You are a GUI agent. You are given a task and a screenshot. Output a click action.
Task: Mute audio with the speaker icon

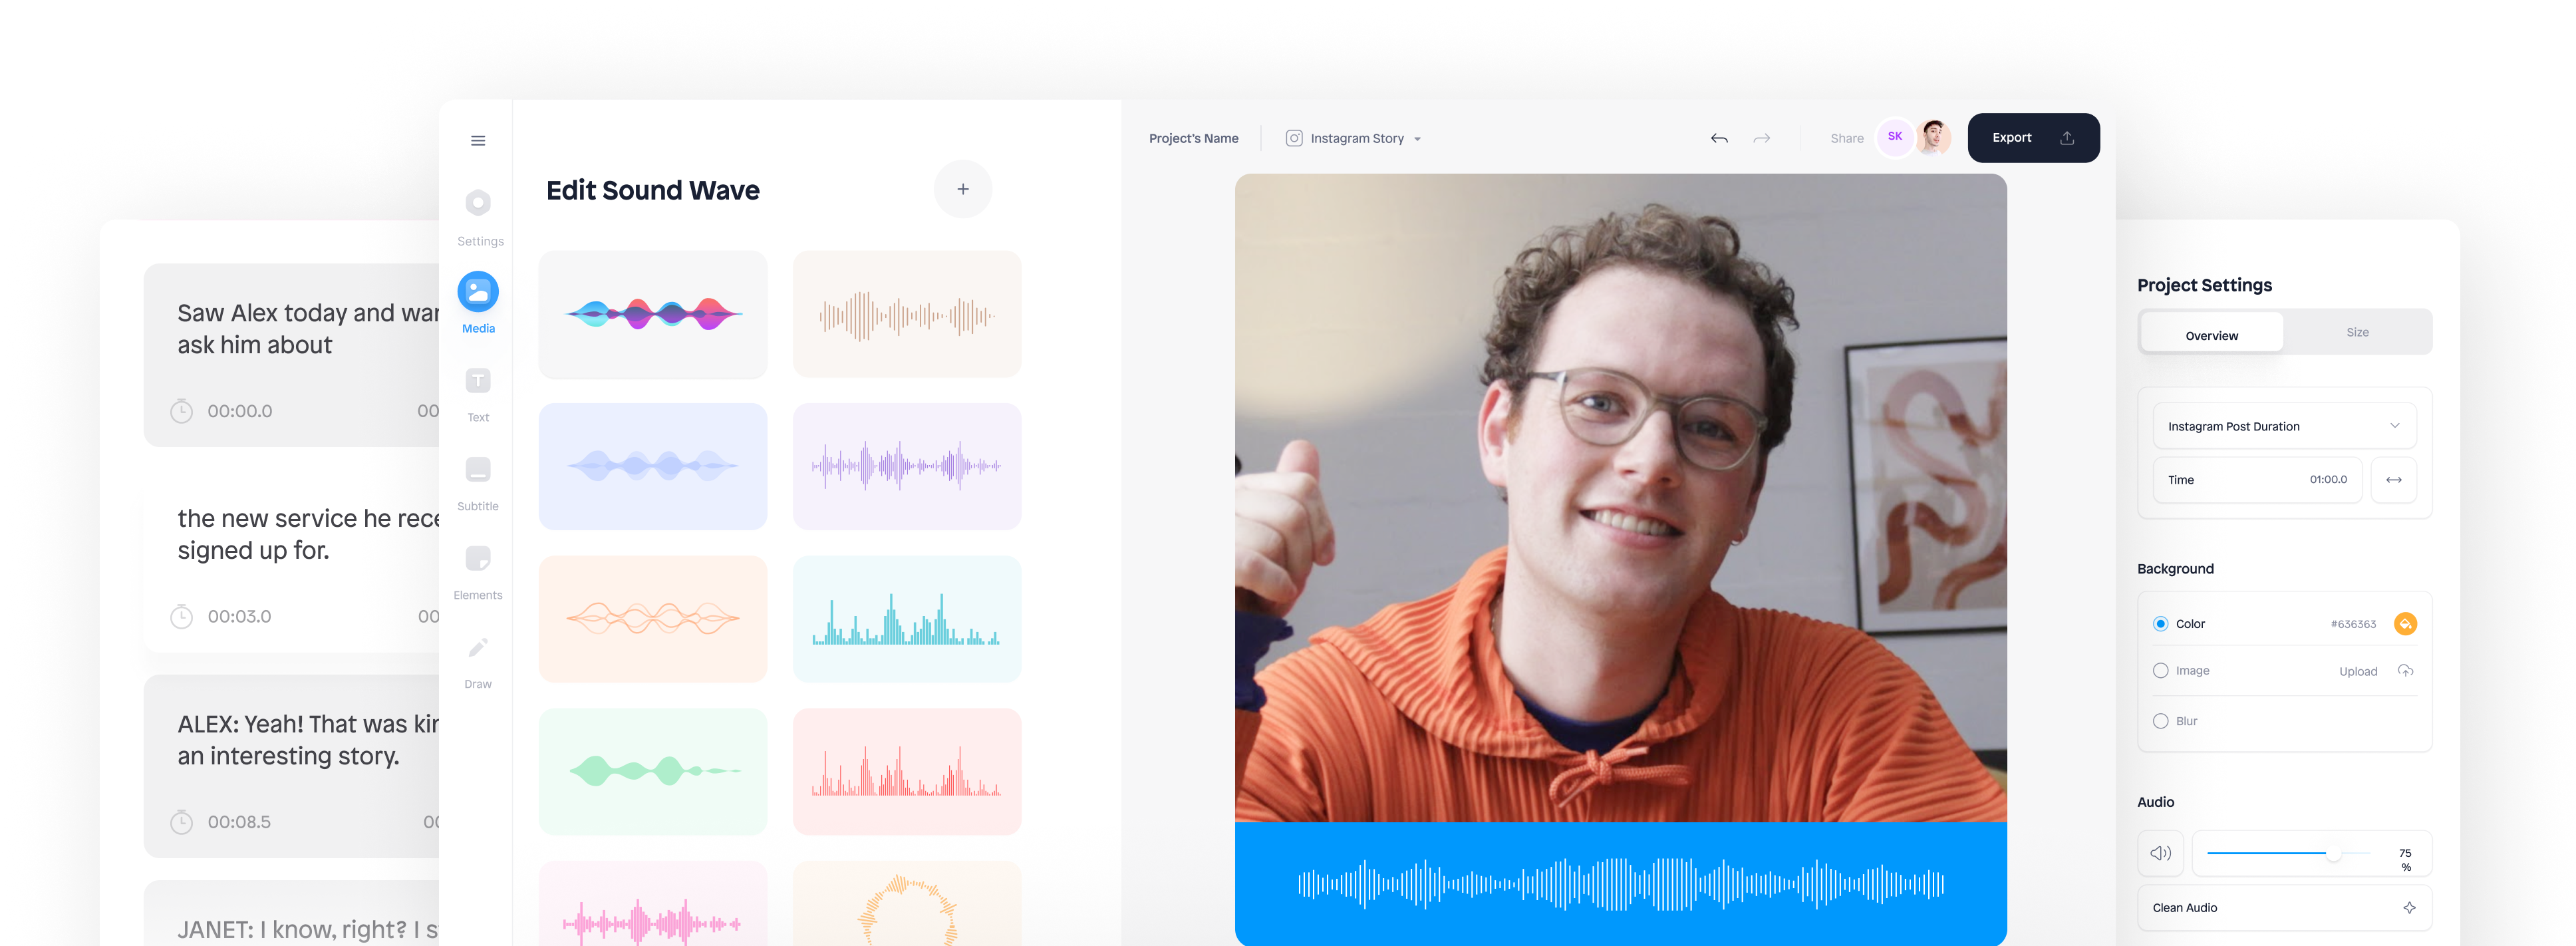click(2160, 853)
